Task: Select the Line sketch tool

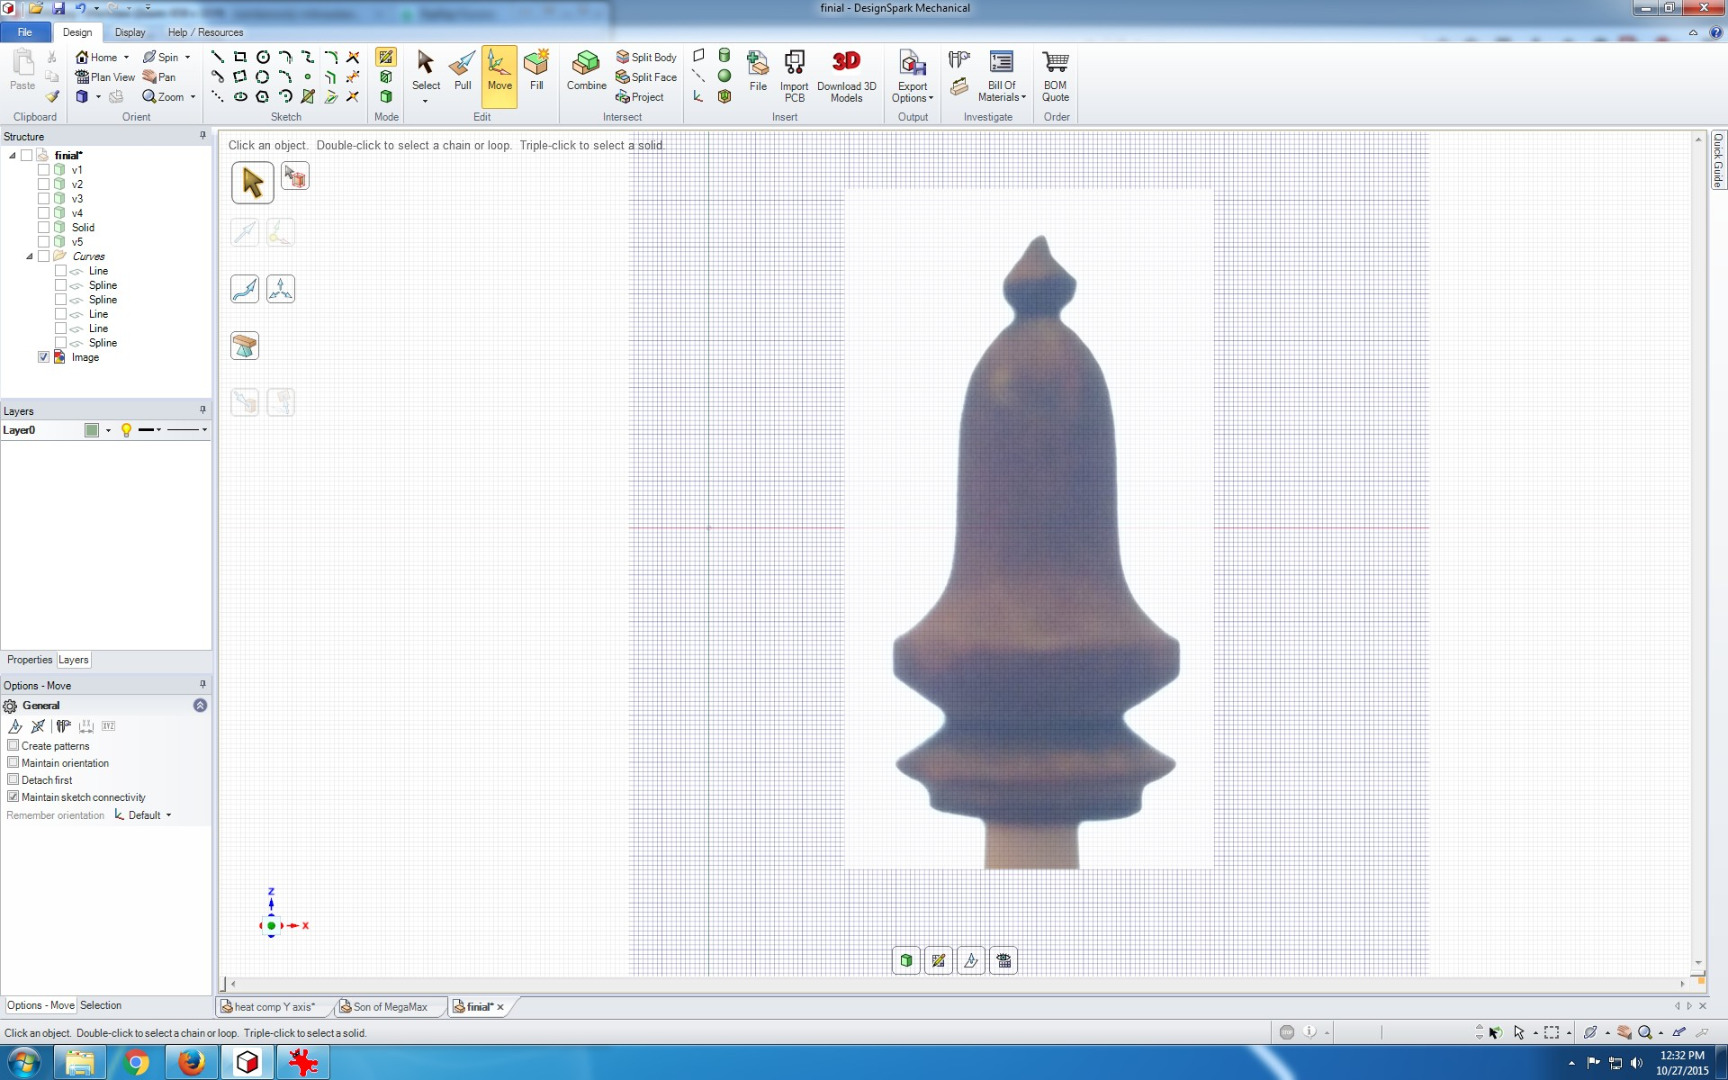Action: 217,57
